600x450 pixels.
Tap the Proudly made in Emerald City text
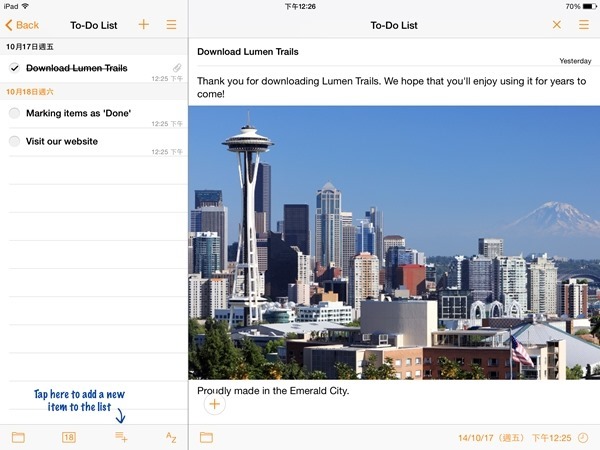click(273, 391)
